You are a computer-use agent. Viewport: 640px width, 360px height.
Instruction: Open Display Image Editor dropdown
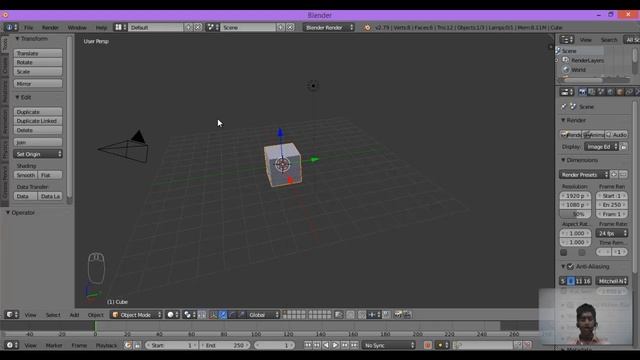click(x=601, y=147)
